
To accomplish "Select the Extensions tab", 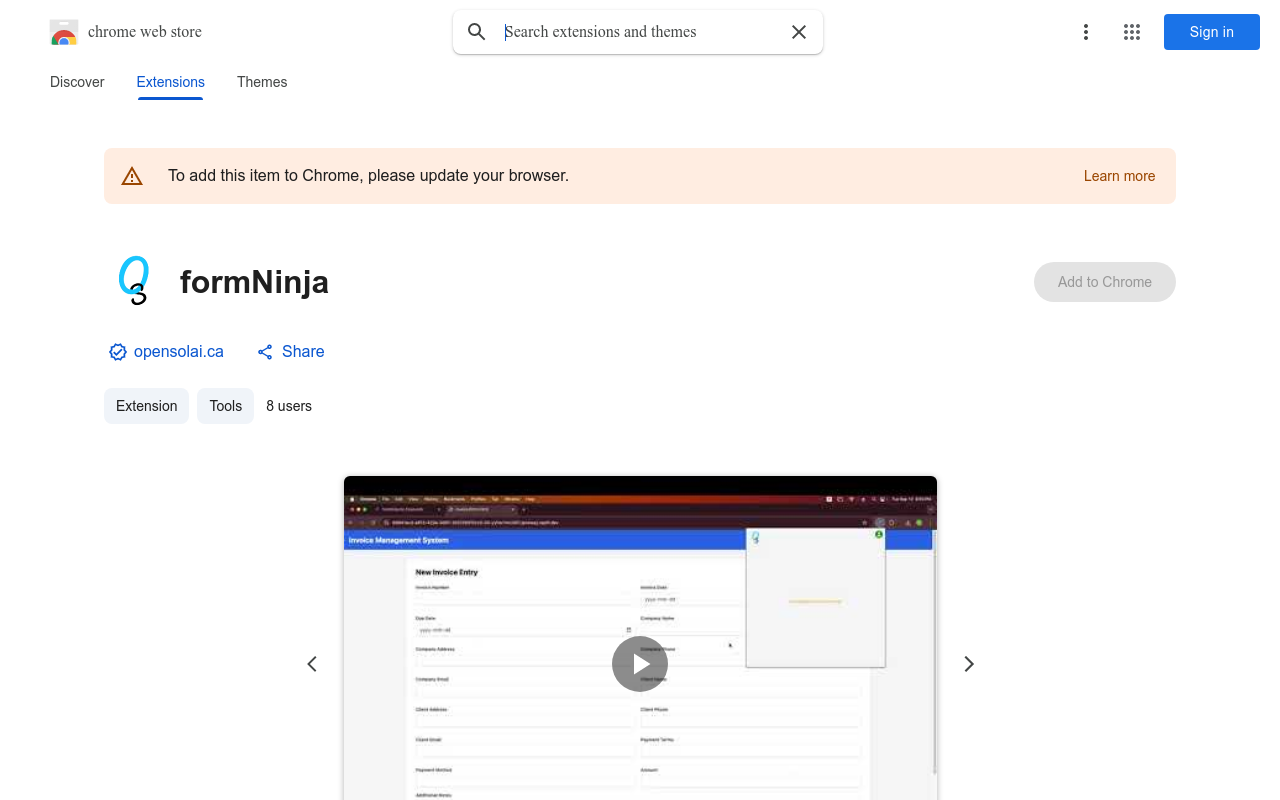I will (x=171, y=82).
